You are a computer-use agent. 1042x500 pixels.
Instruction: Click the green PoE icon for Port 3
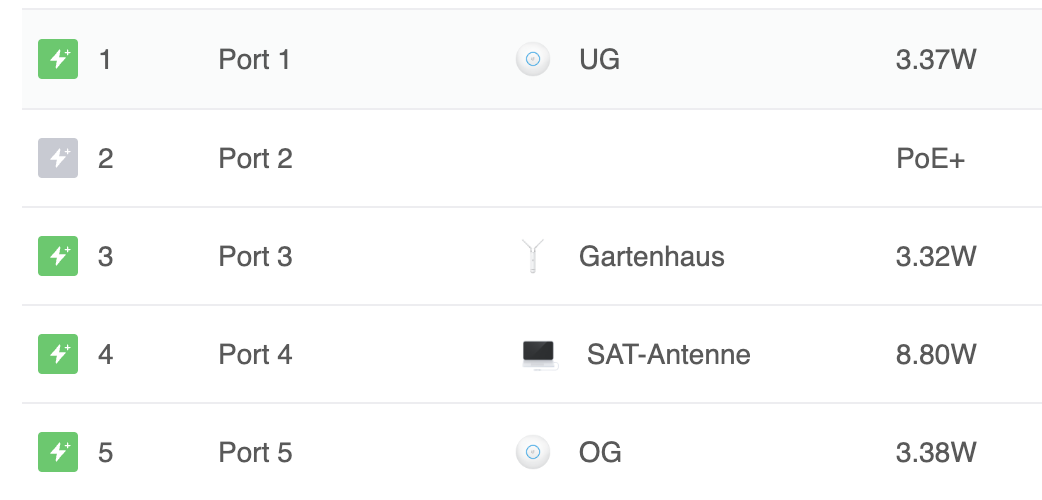click(57, 256)
